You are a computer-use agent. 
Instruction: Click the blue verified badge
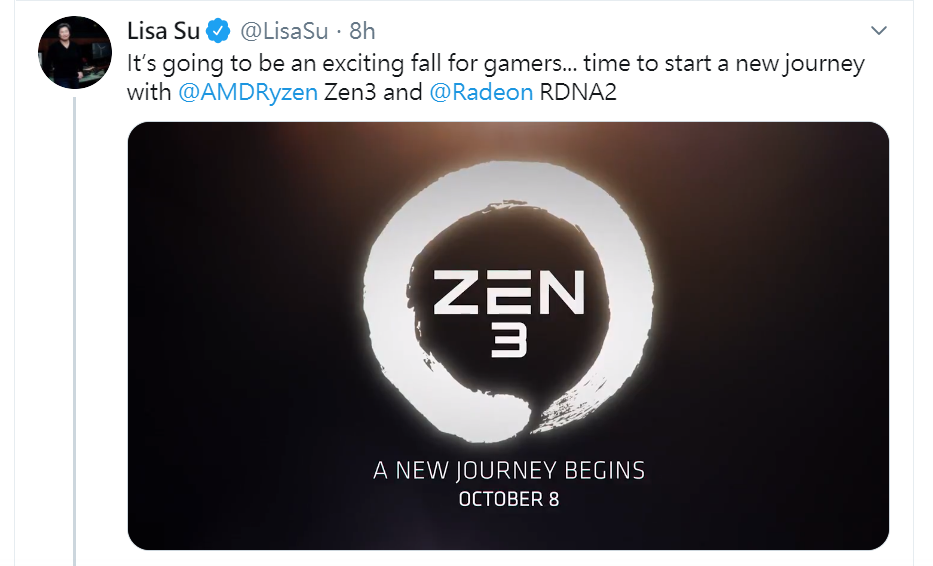coord(218,31)
